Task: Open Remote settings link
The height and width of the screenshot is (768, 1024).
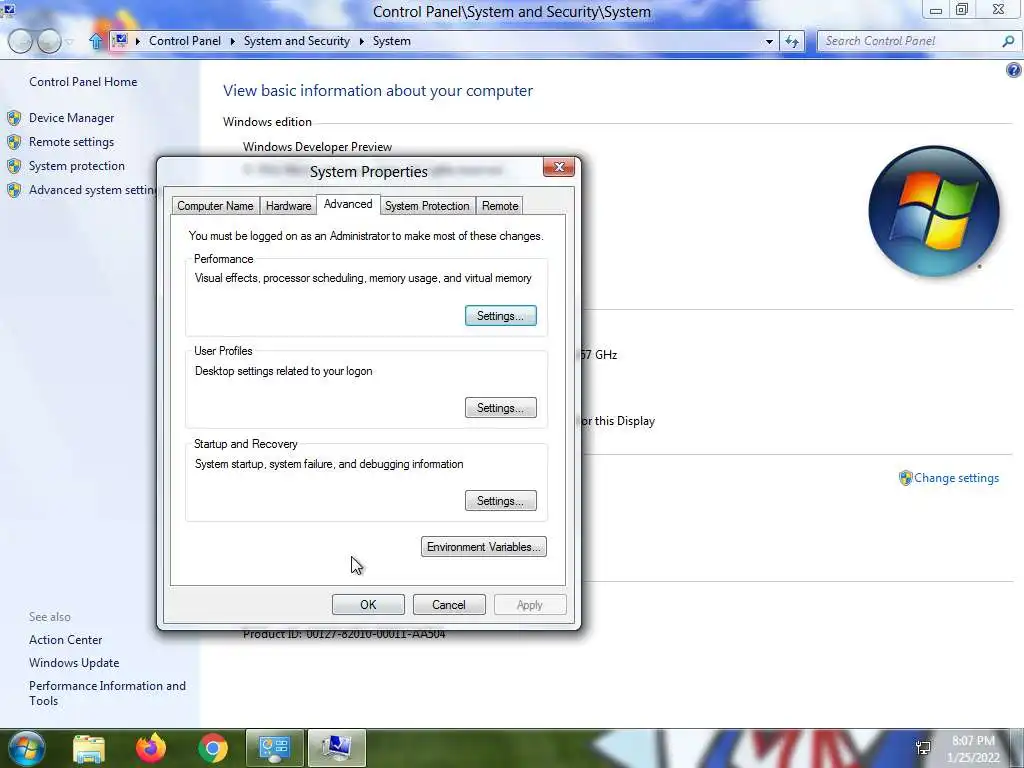Action: coord(71,142)
